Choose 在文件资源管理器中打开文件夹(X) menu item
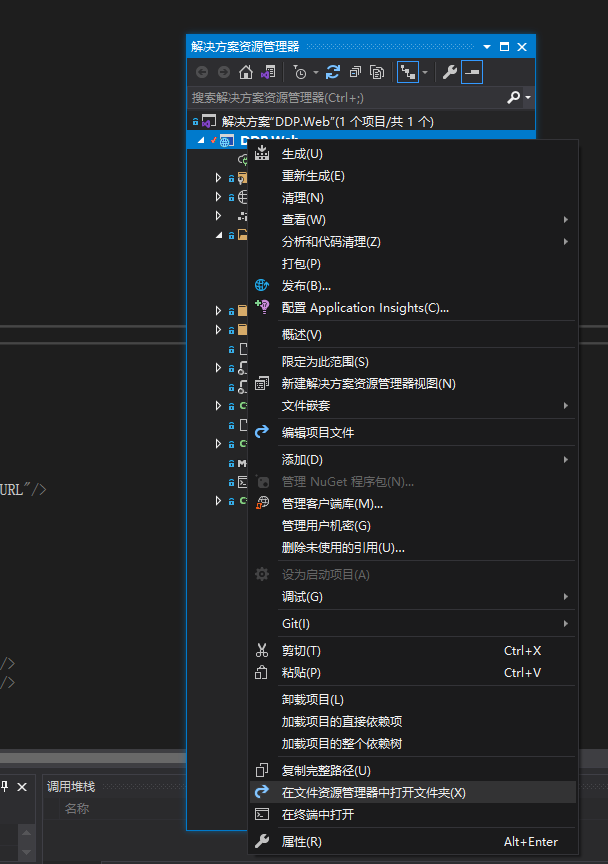This screenshot has width=608, height=864. (x=373, y=792)
